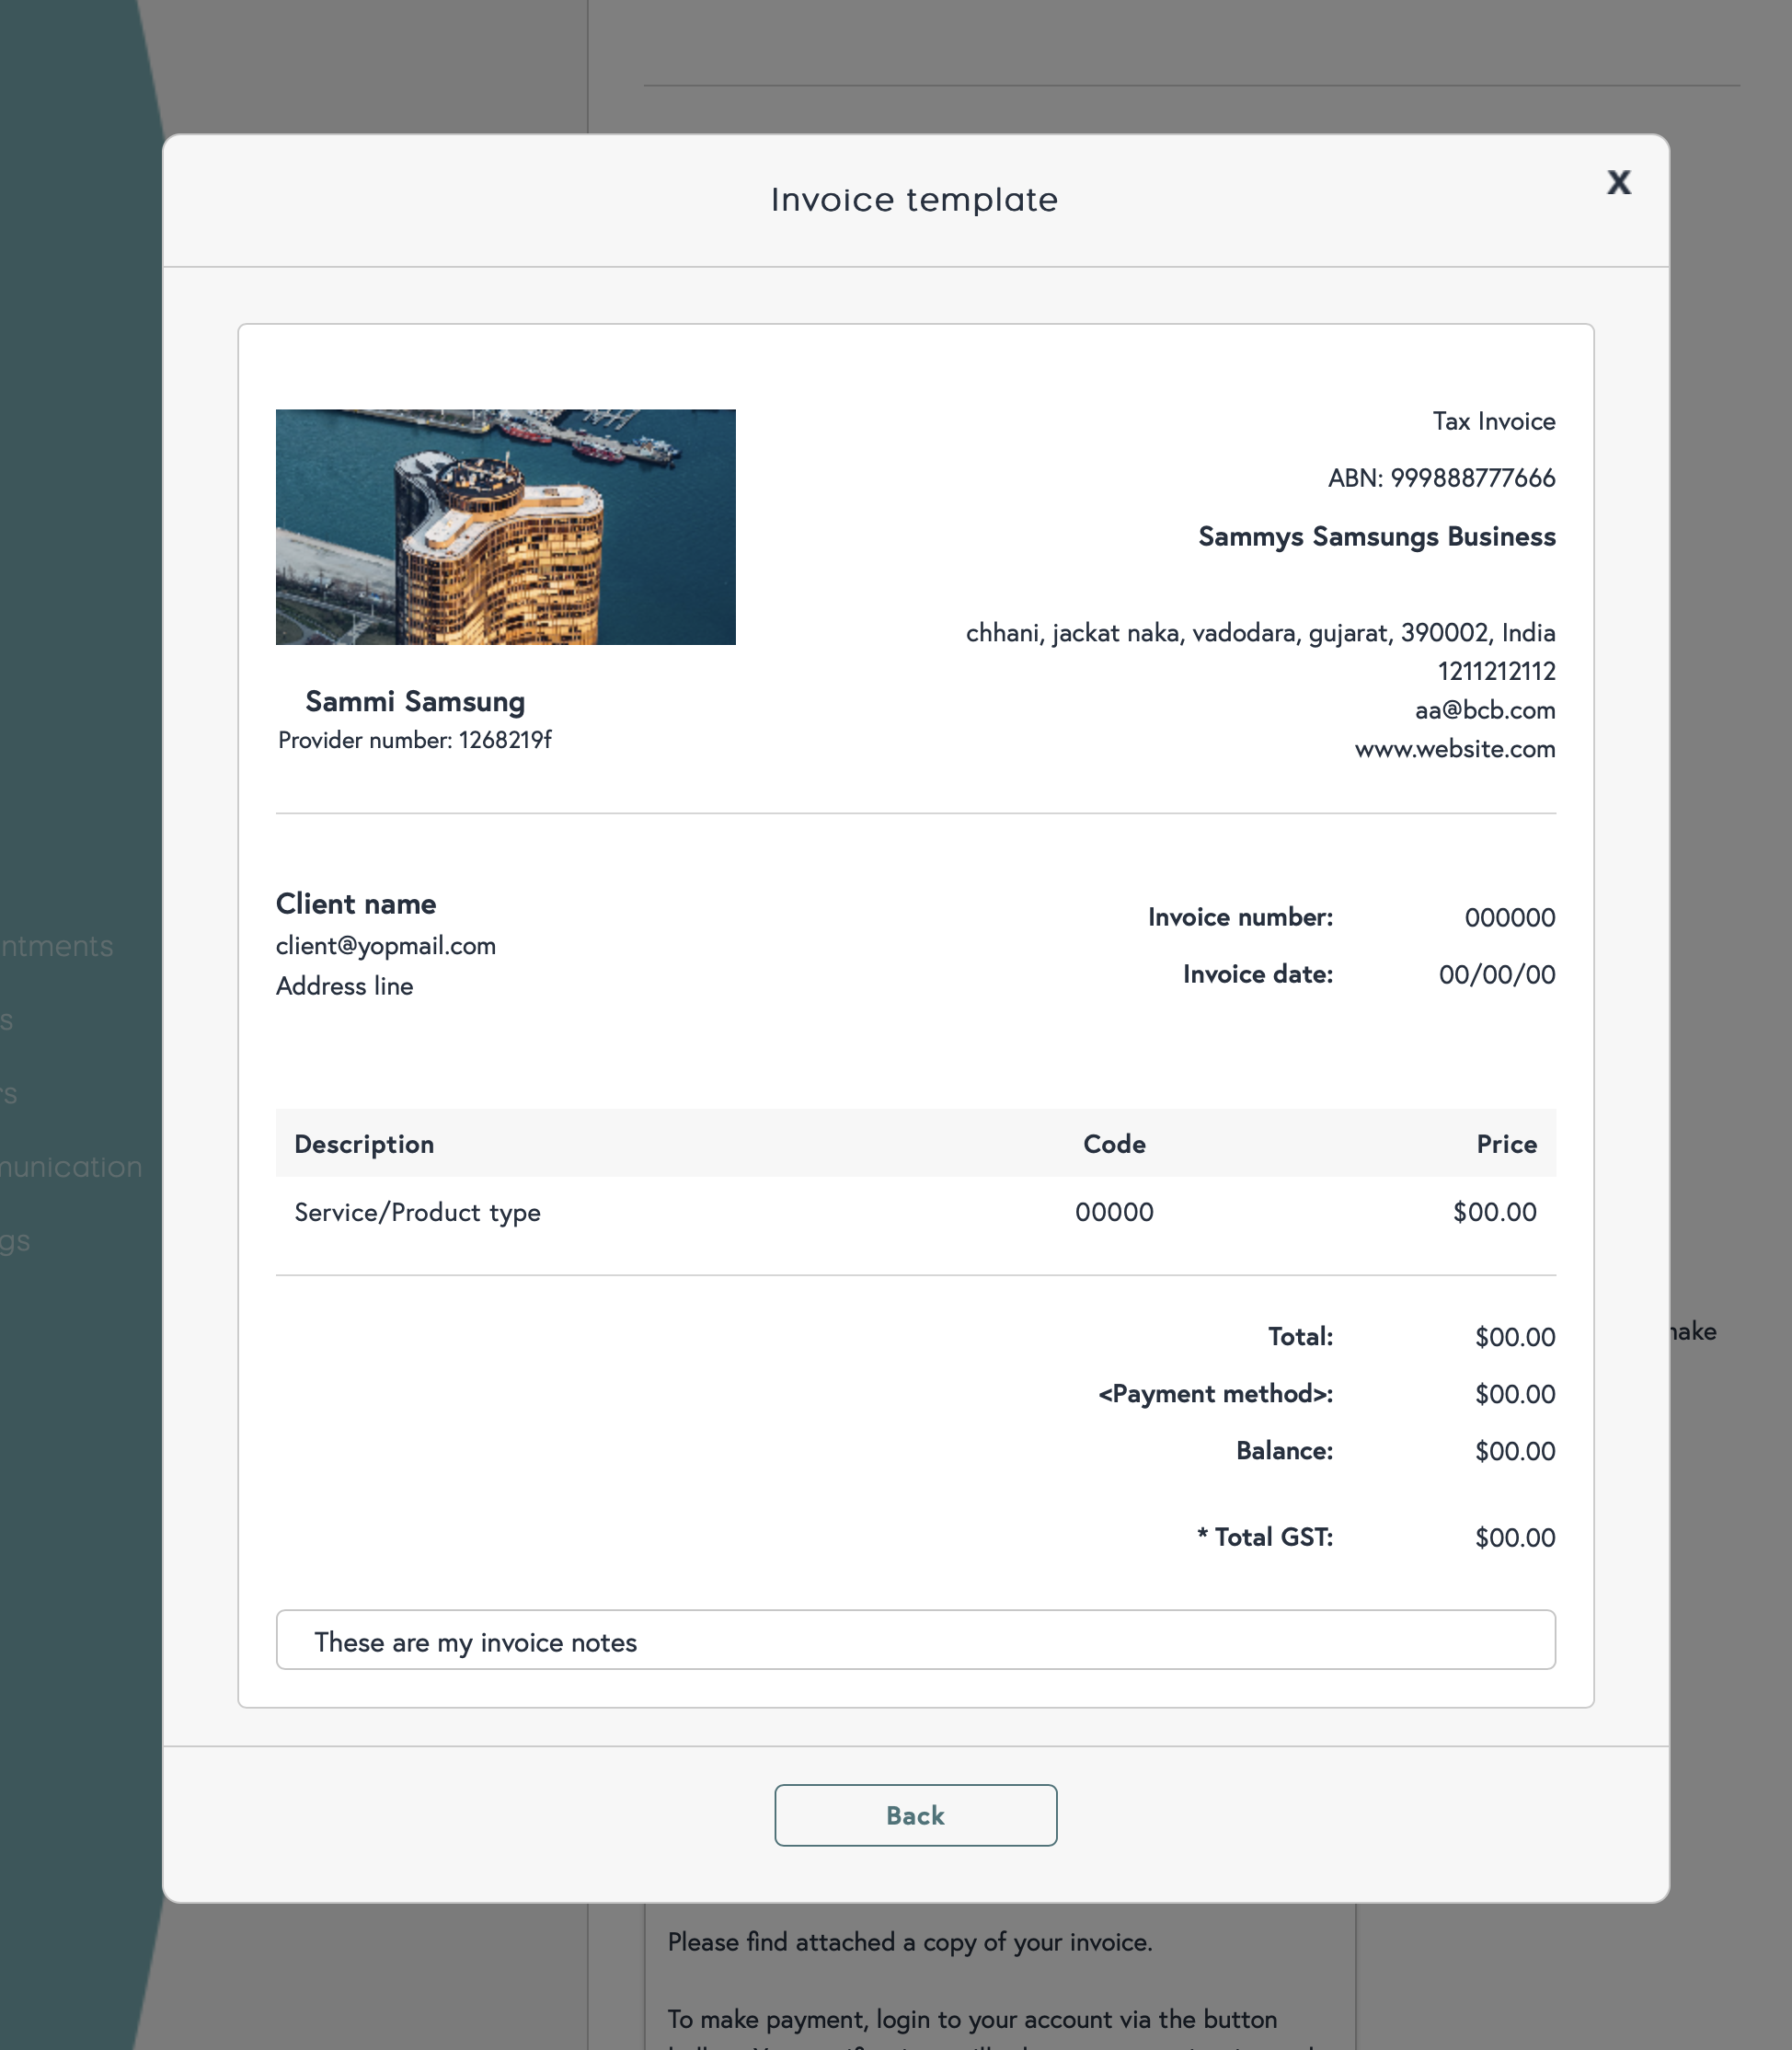The height and width of the screenshot is (2050, 1792).
Task: Click the Sammys Samsungs Business heading
Action: point(1376,537)
